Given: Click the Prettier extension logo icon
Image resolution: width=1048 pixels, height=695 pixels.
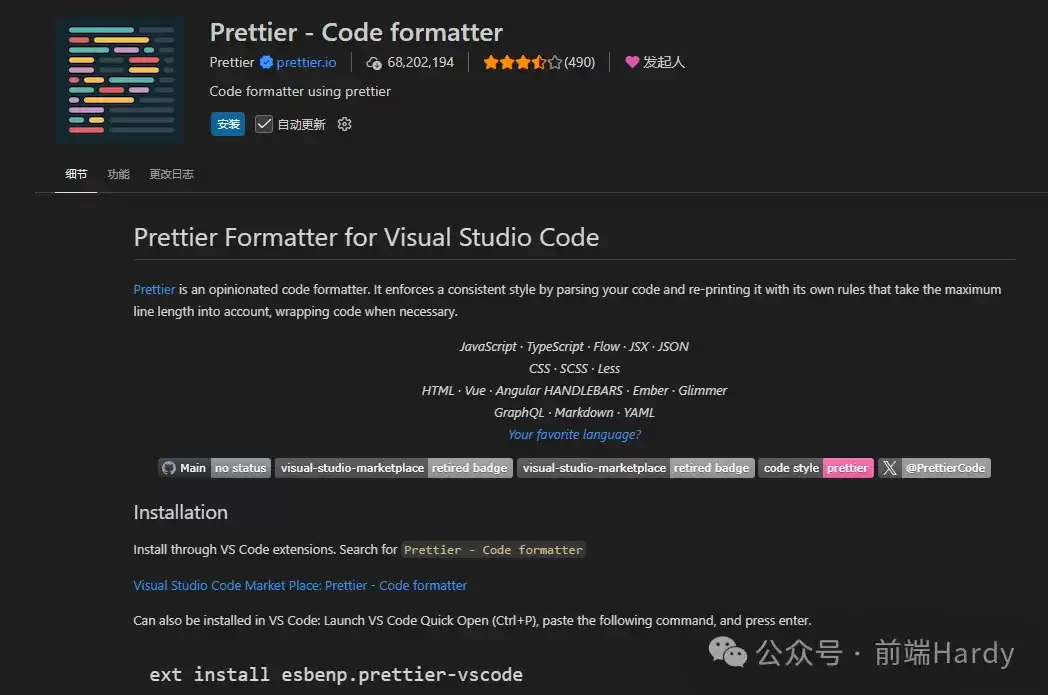Looking at the screenshot, I should [x=120, y=80].
